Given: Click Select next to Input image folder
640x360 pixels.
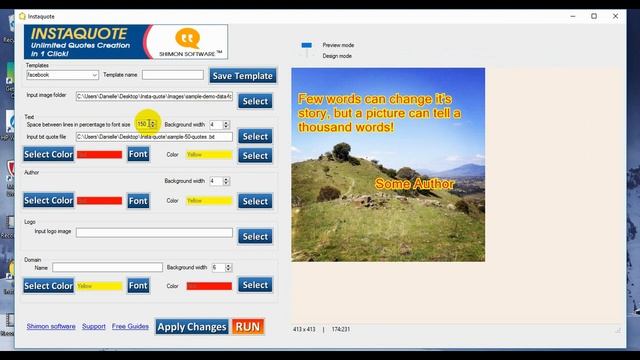Looking at the screenshot, I should point(255,101).
